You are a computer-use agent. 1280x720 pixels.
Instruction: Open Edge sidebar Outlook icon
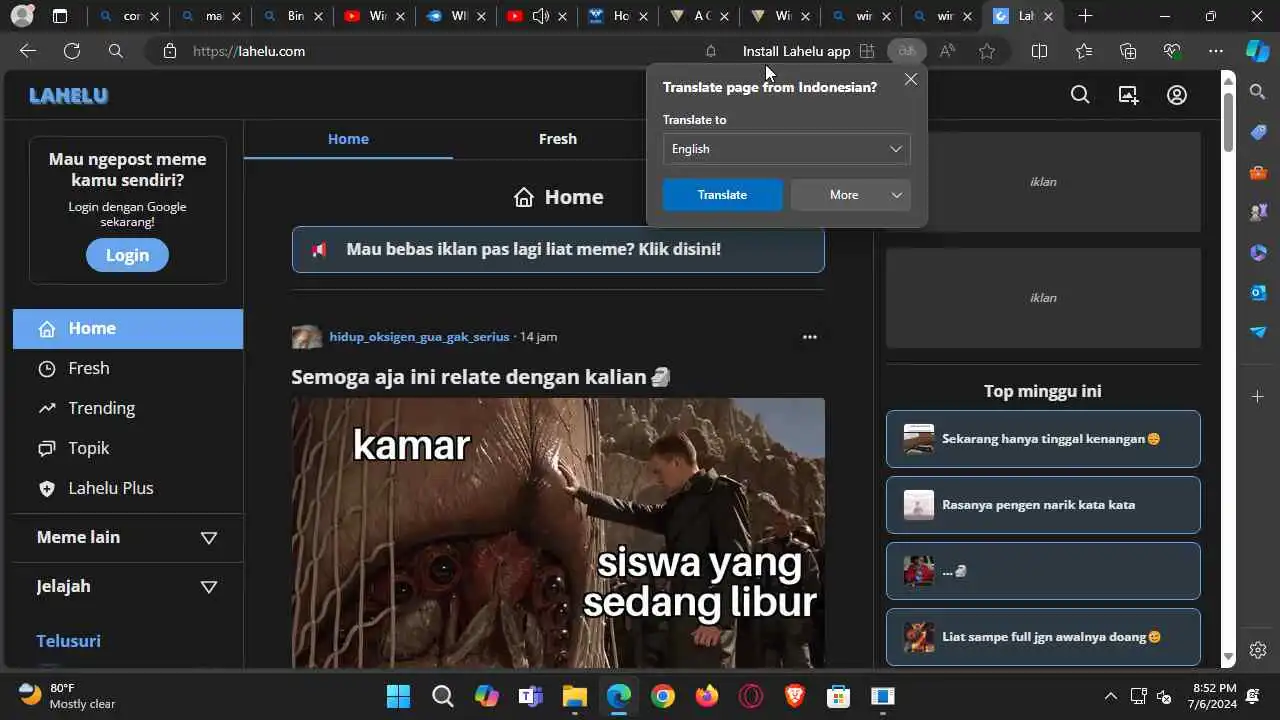[x=1258, y=292]
